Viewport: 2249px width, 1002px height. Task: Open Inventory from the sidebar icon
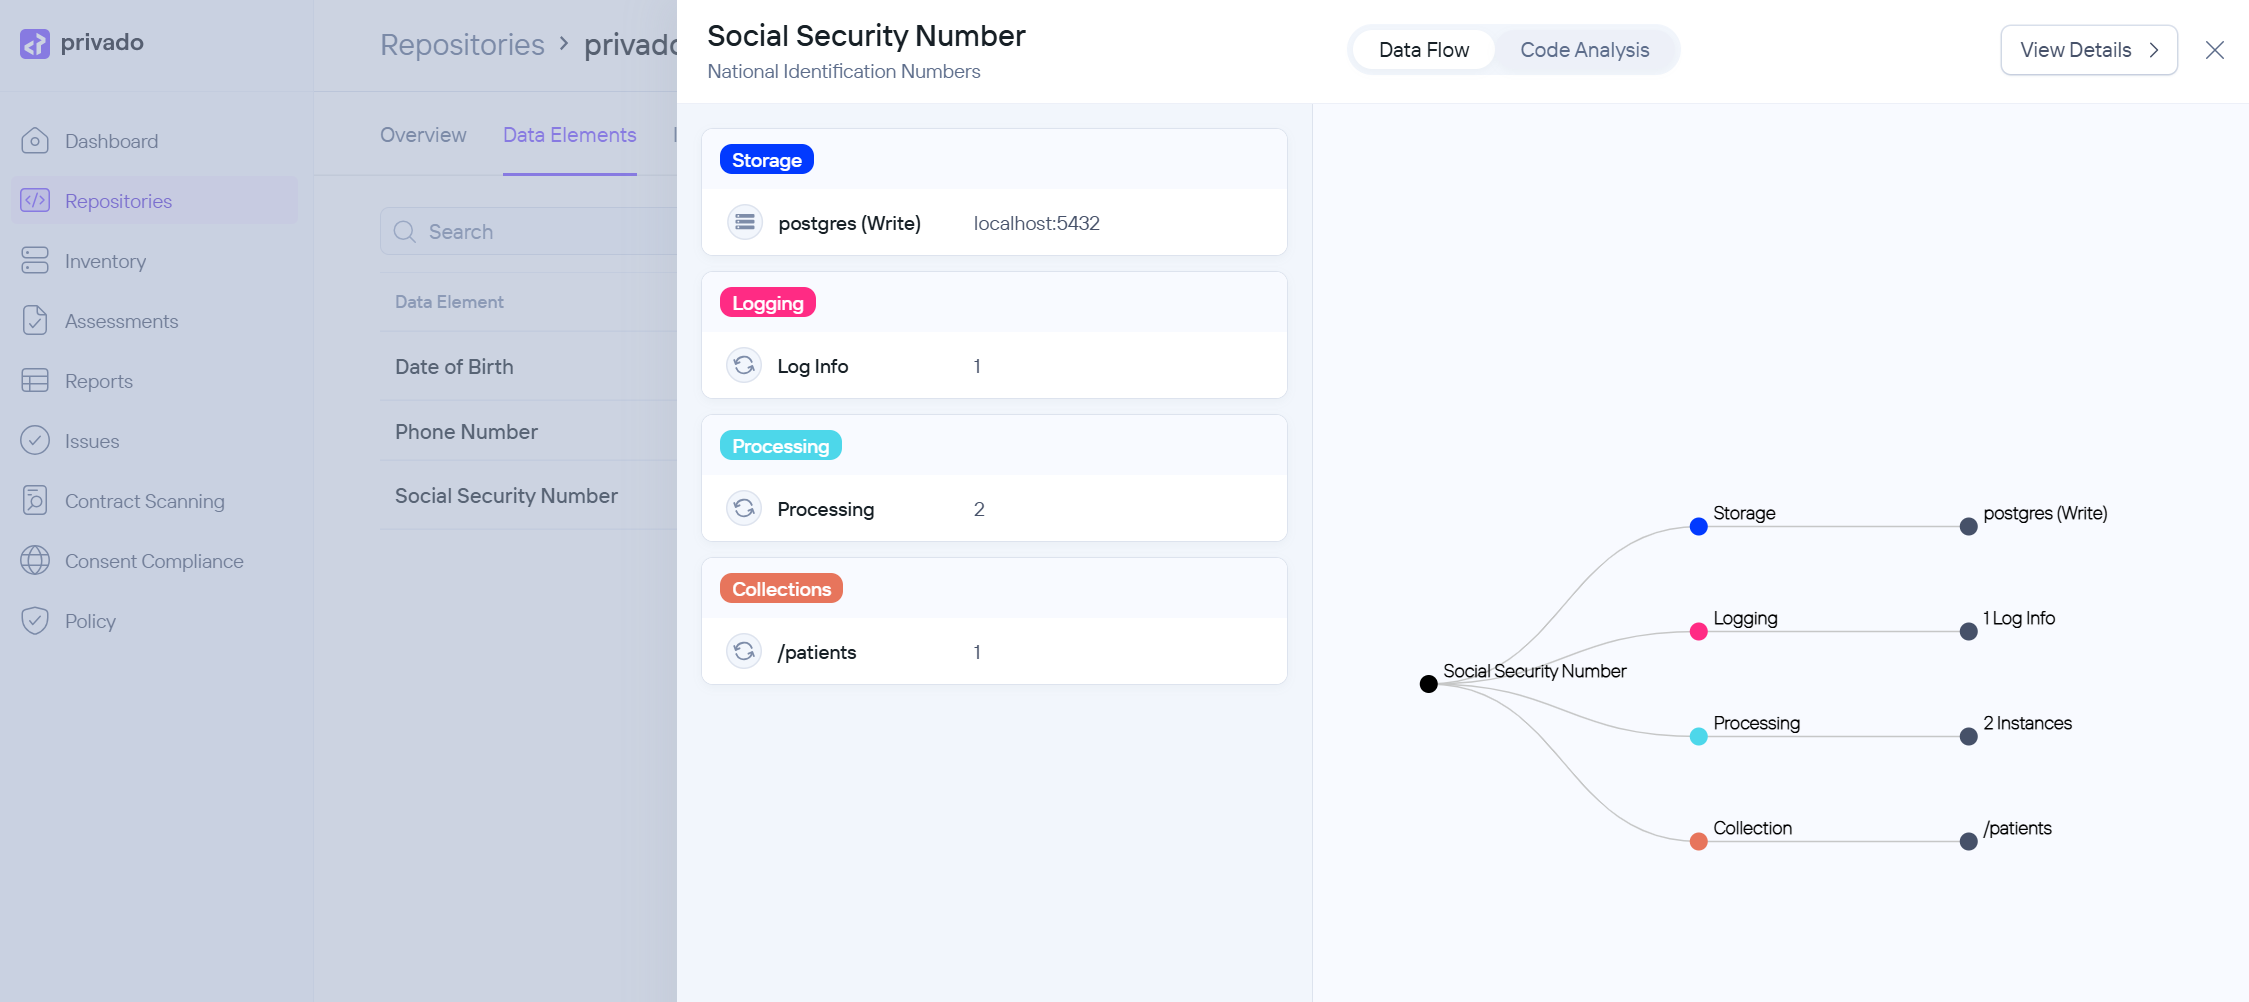coord(35,260)
